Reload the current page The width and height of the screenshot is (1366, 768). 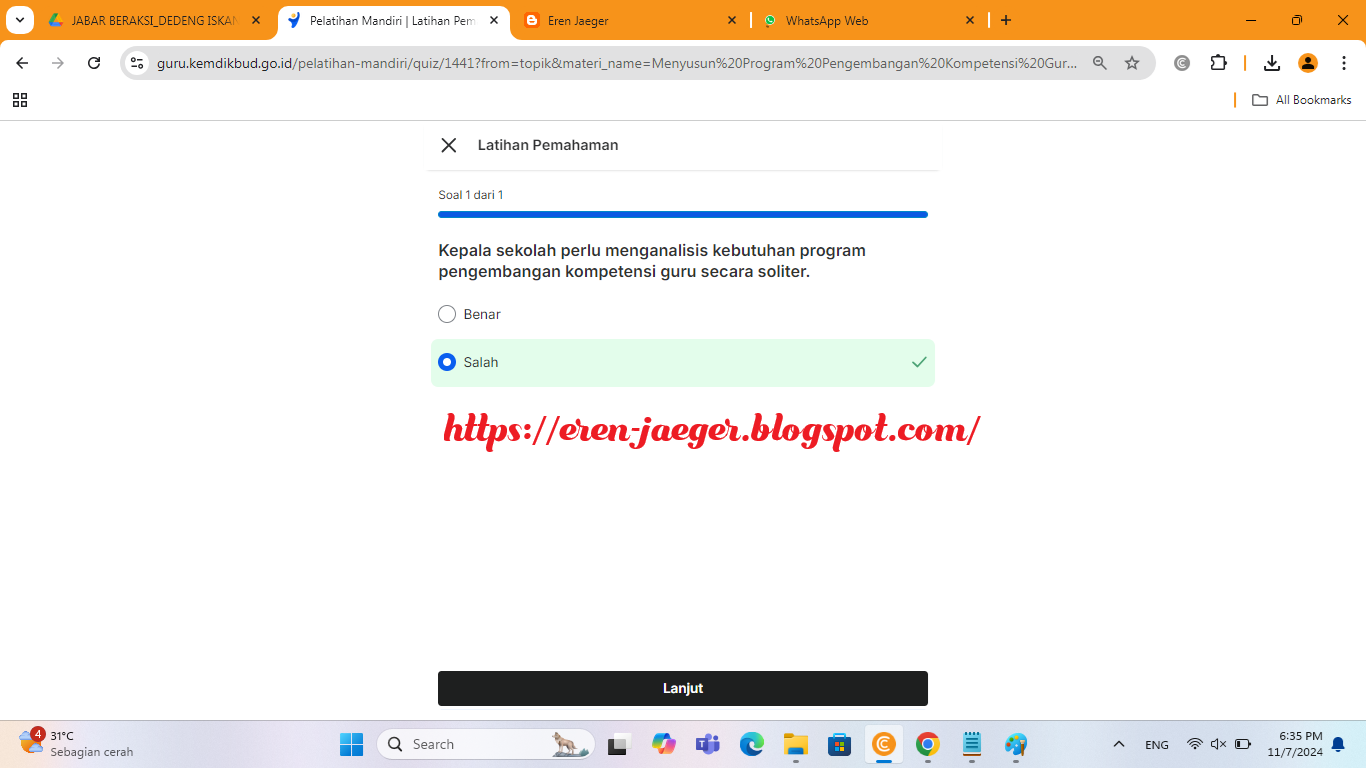point(94,63)
